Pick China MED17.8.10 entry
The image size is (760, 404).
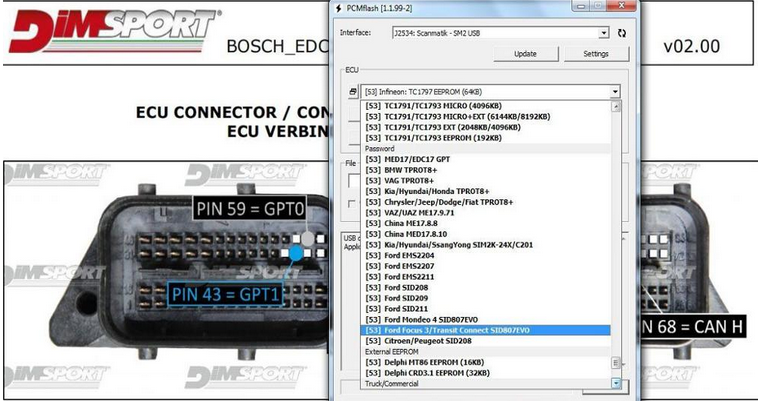486,233
